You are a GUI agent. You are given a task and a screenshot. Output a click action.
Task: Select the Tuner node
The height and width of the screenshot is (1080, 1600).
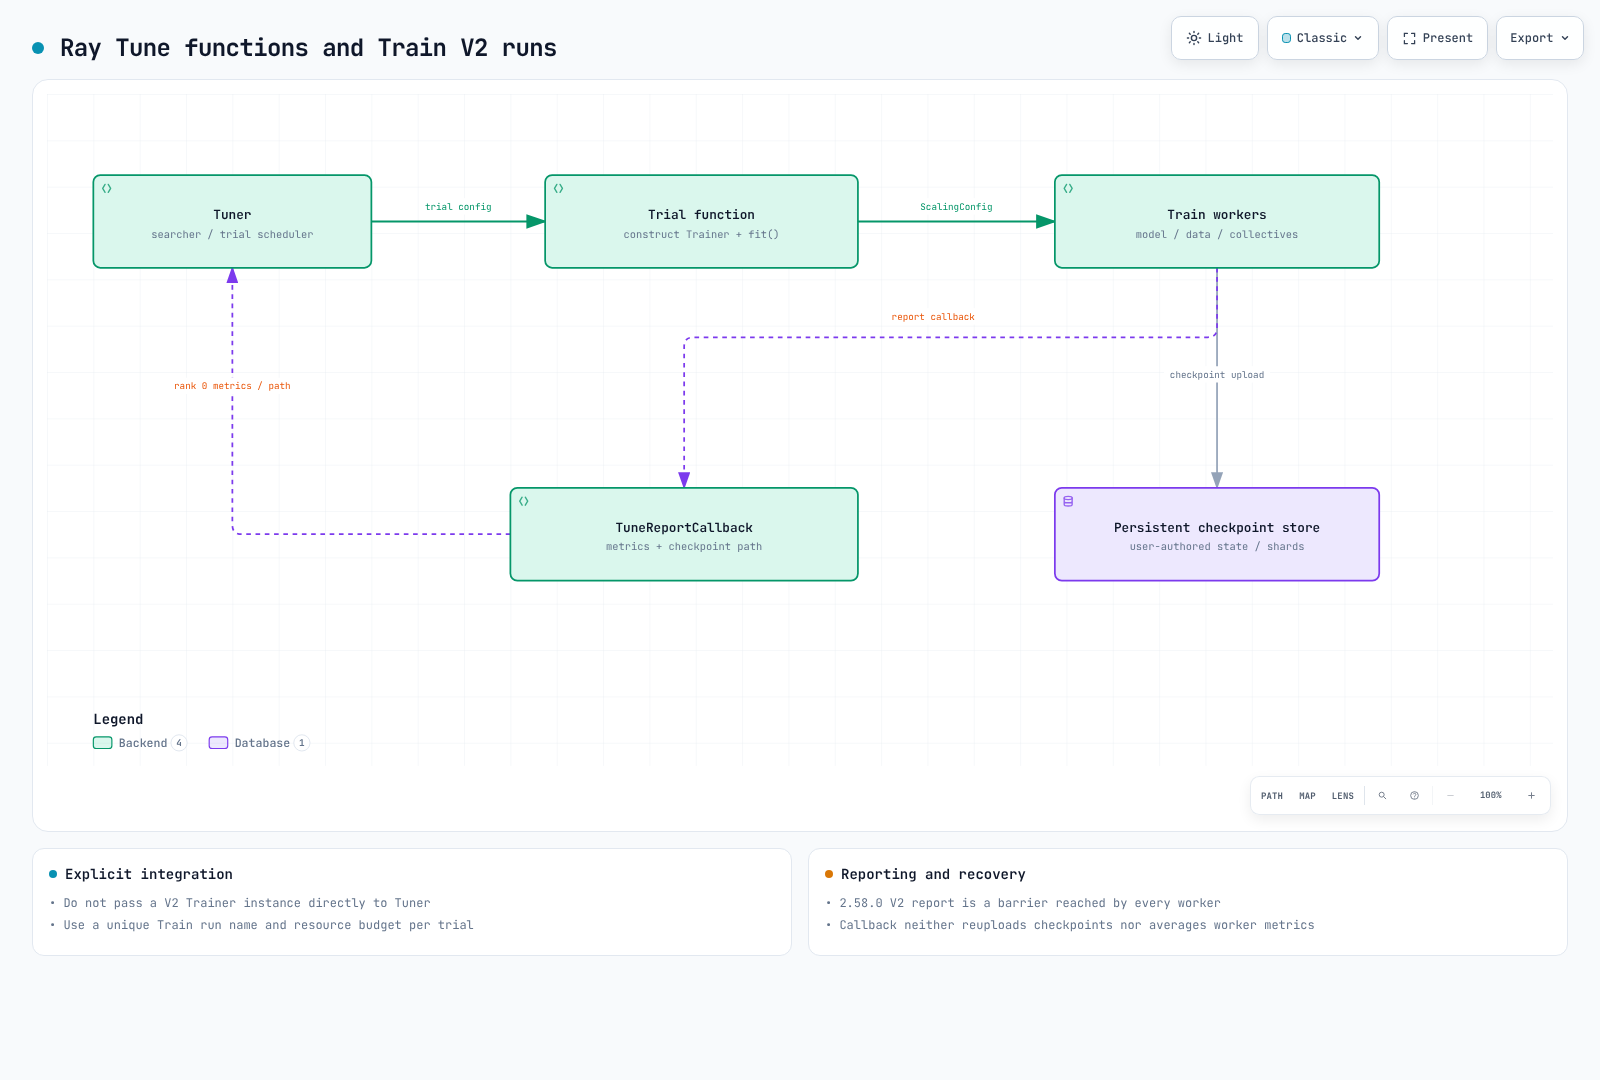point(232,222)
